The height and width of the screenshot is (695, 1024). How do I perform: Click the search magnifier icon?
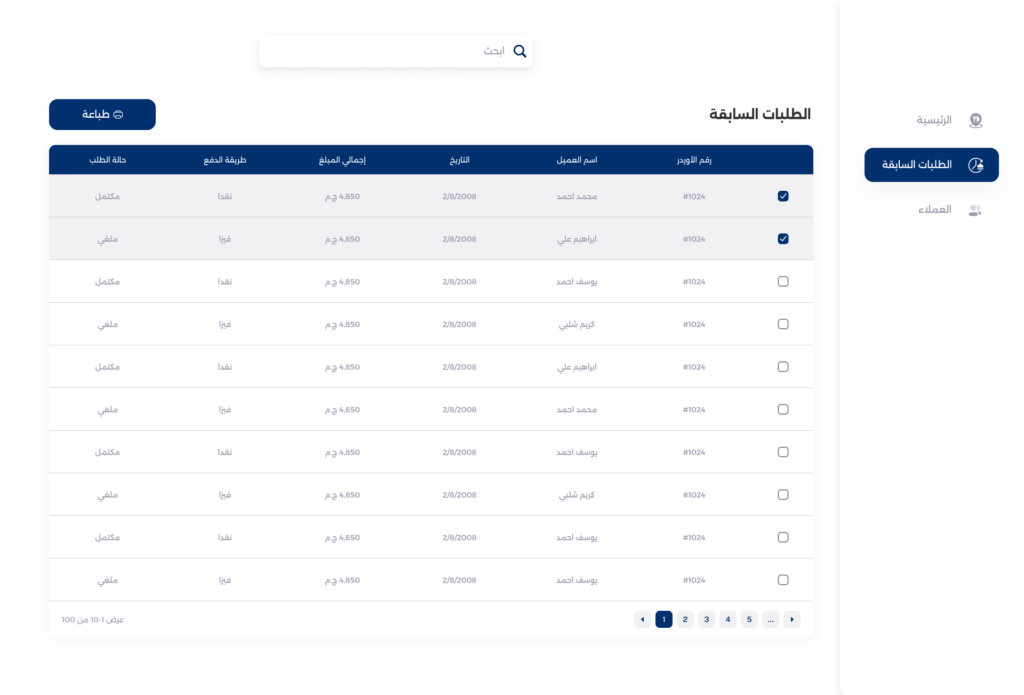(519, 51)
